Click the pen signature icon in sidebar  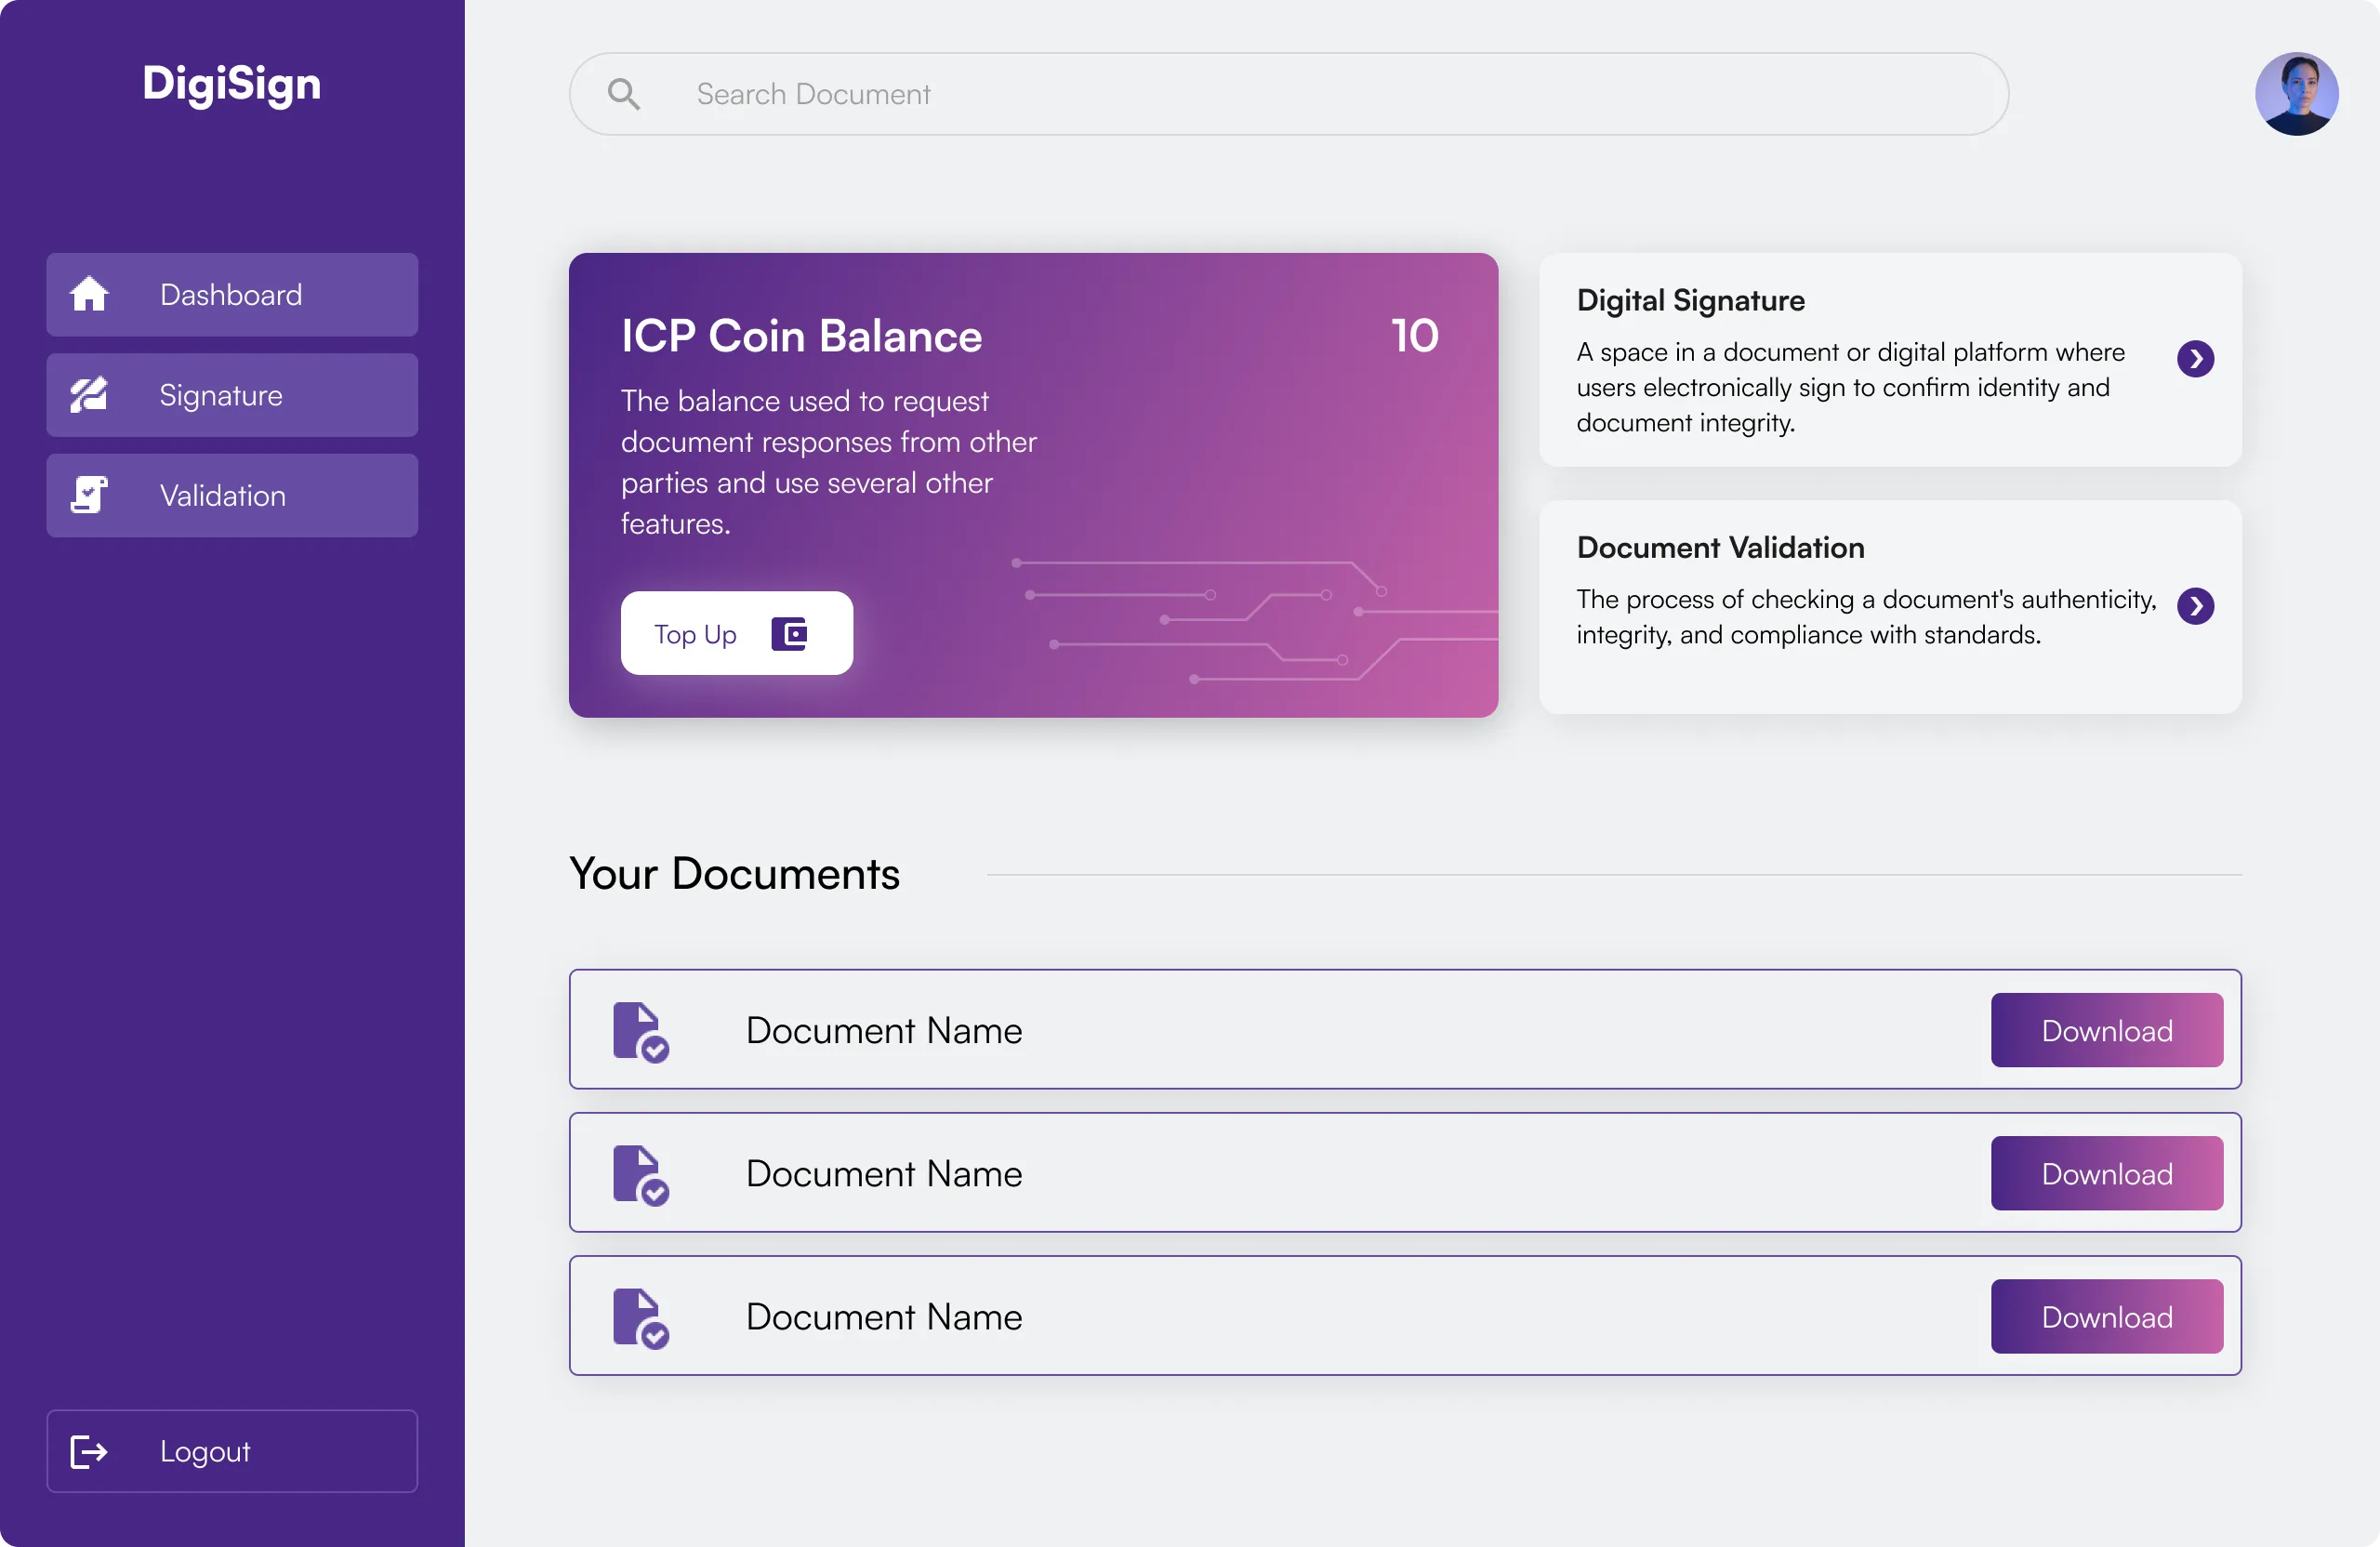[x=89, y=395]
